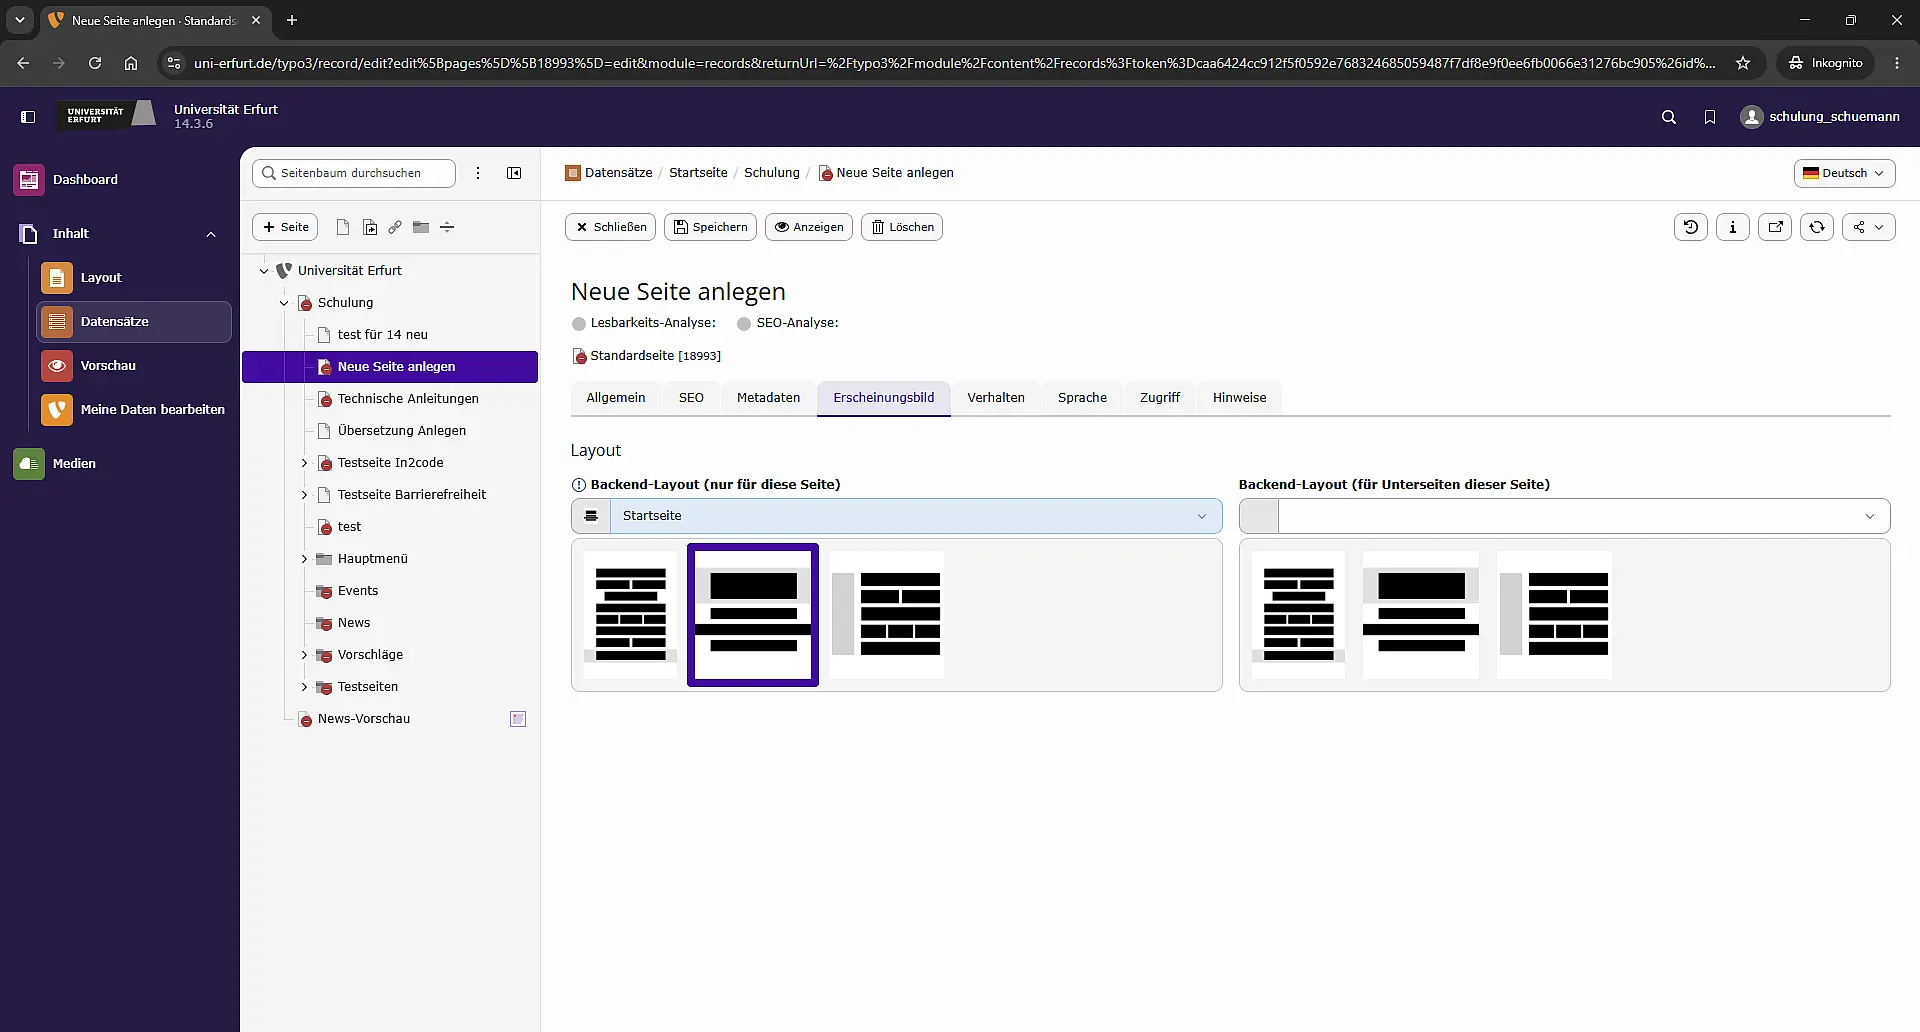Open the share dropdown button
This screenshot has width=1920, height=1032.
point(1868,227)
